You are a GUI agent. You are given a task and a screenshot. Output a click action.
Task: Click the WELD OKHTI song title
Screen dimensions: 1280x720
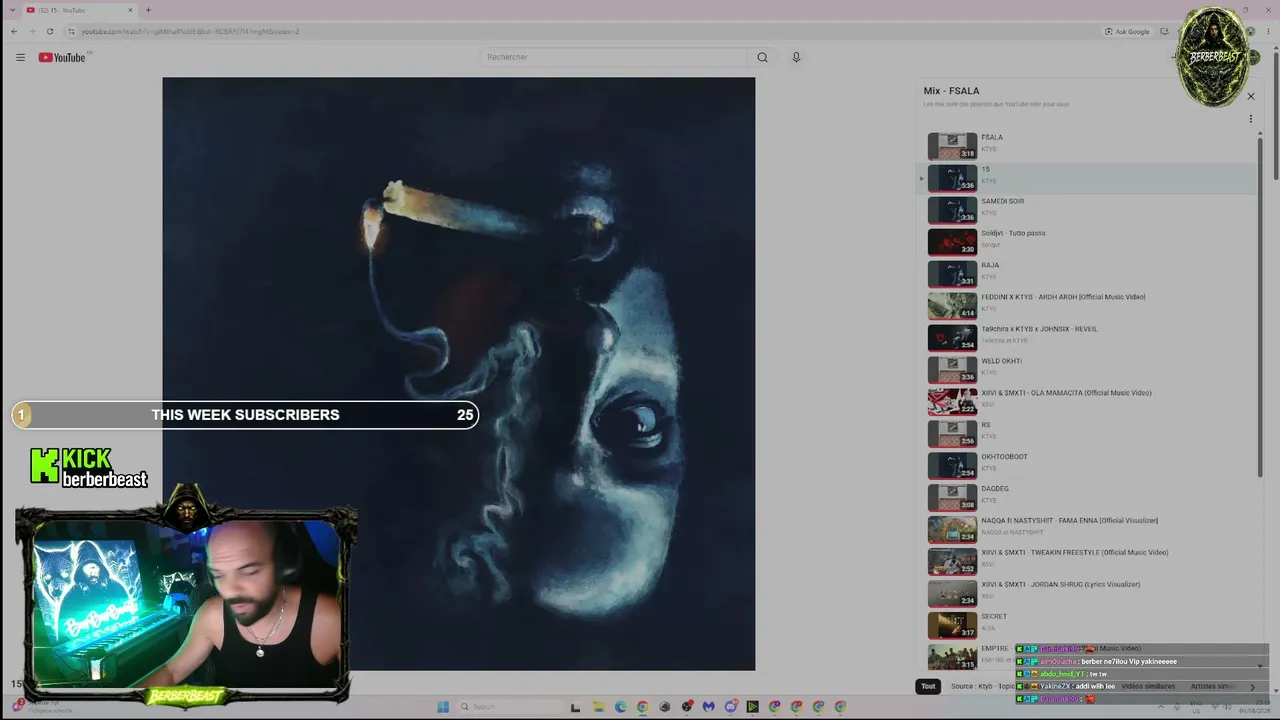1001,361
